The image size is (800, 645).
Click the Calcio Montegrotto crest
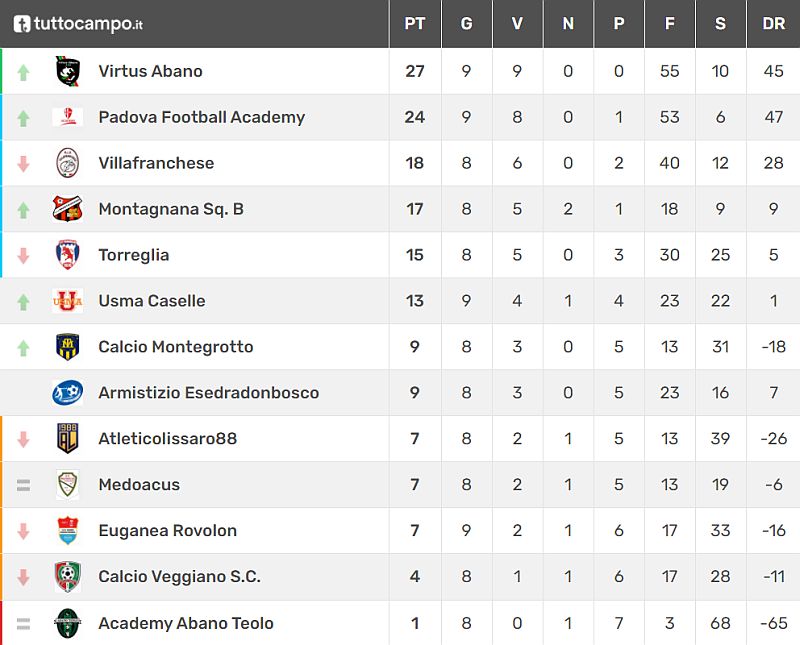(67, 347)
